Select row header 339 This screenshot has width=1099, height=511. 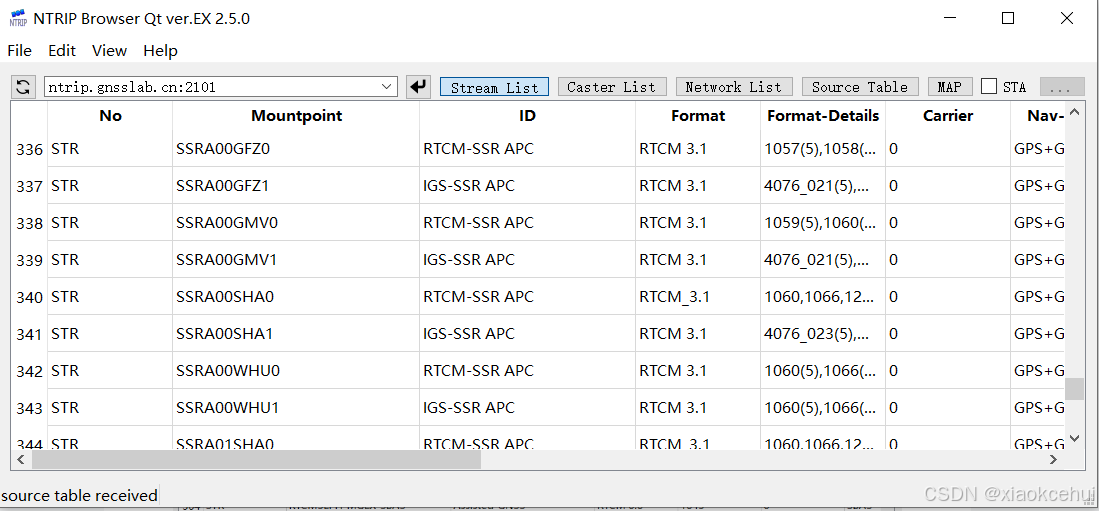29,260
